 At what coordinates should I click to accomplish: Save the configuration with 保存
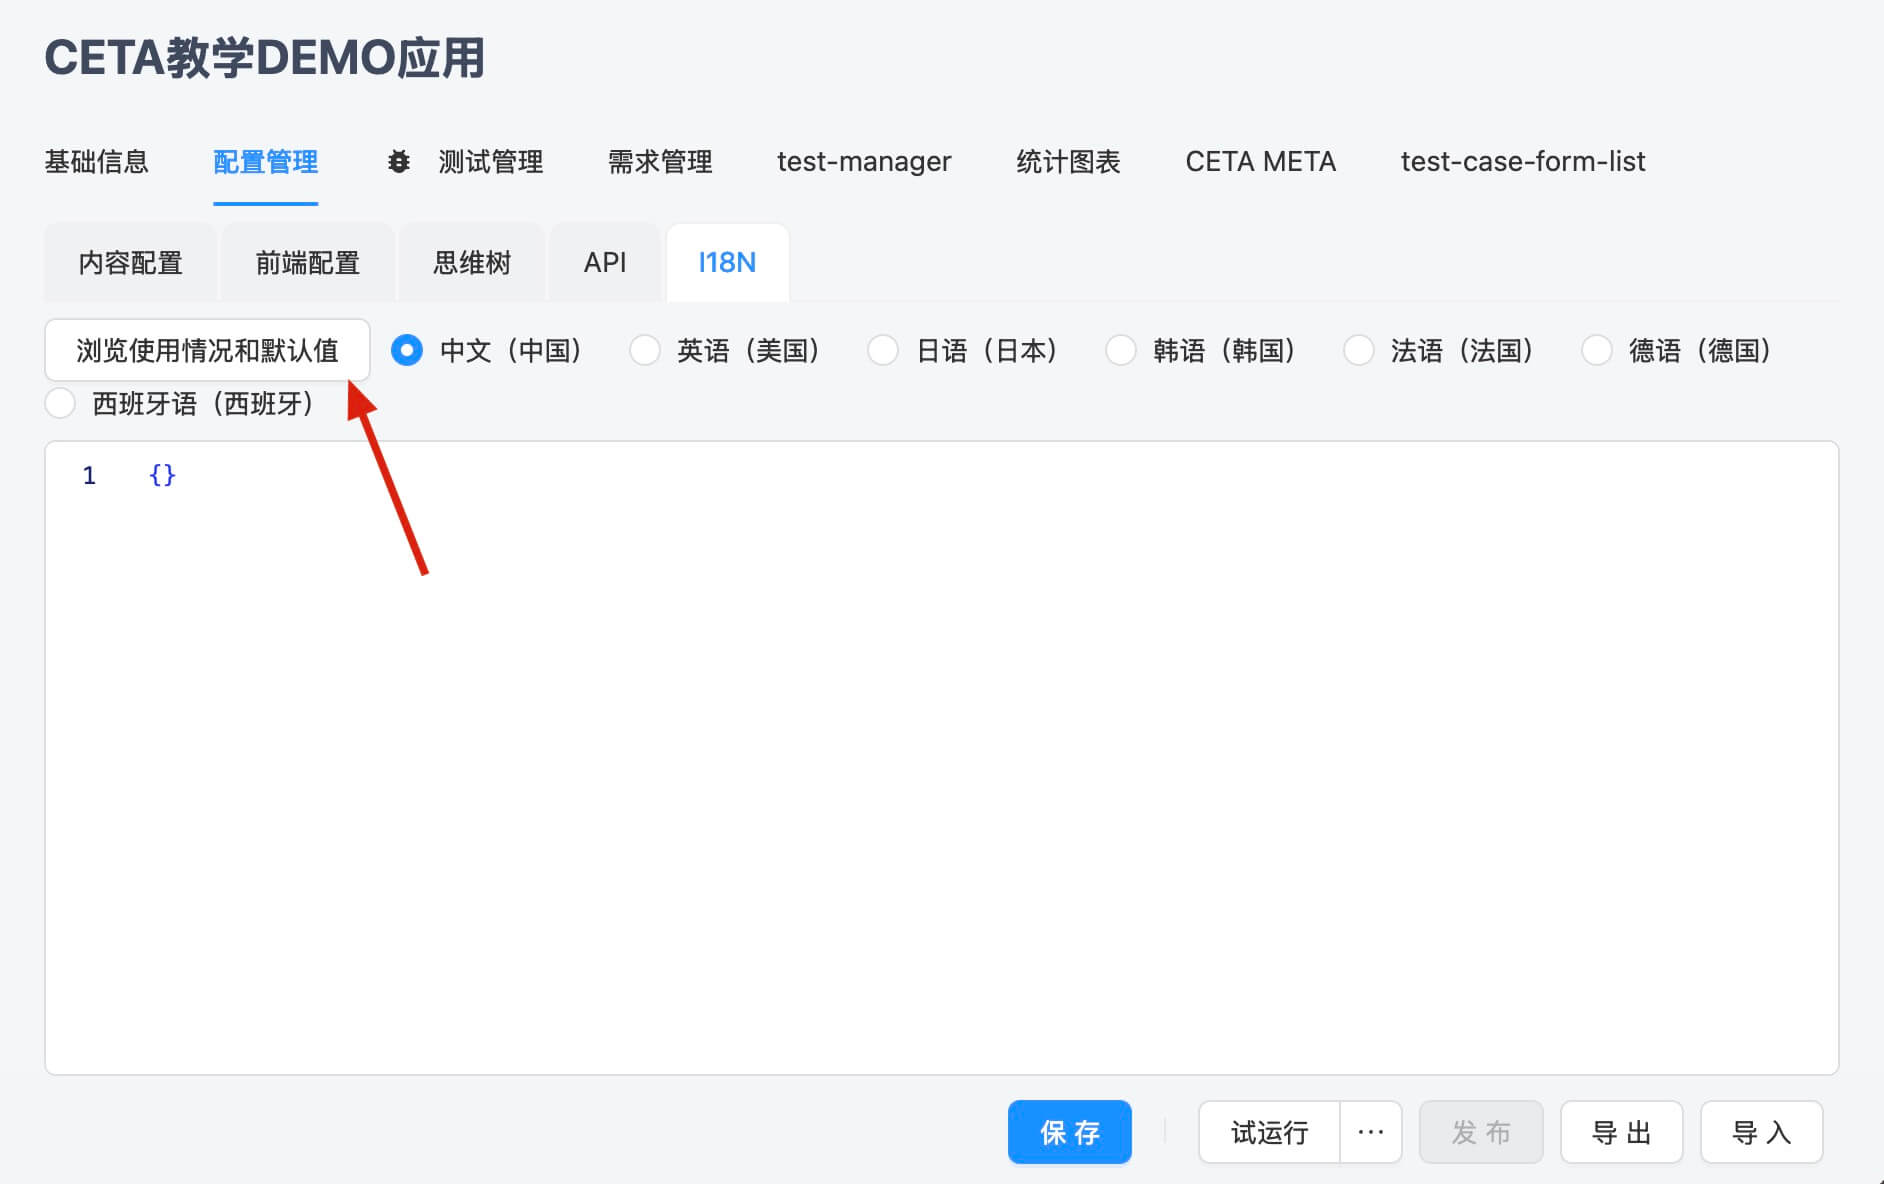(x=1070, y=1132)
